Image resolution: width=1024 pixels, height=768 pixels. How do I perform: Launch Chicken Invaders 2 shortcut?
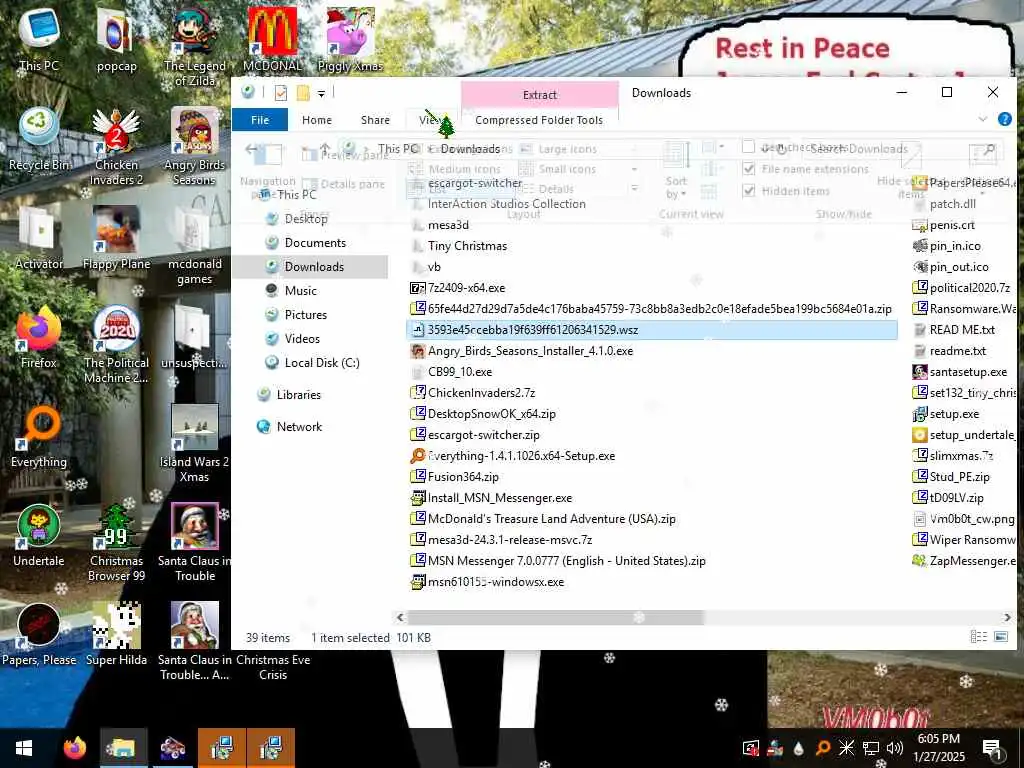116,146
